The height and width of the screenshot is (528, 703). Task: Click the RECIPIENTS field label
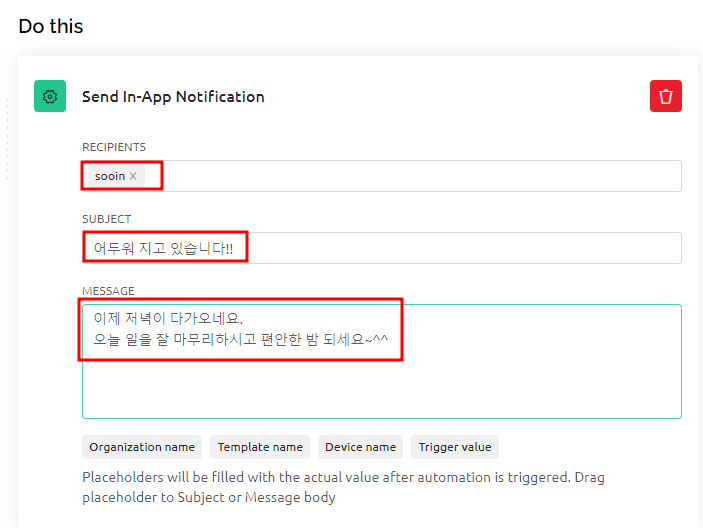click(x=114, y=147)
